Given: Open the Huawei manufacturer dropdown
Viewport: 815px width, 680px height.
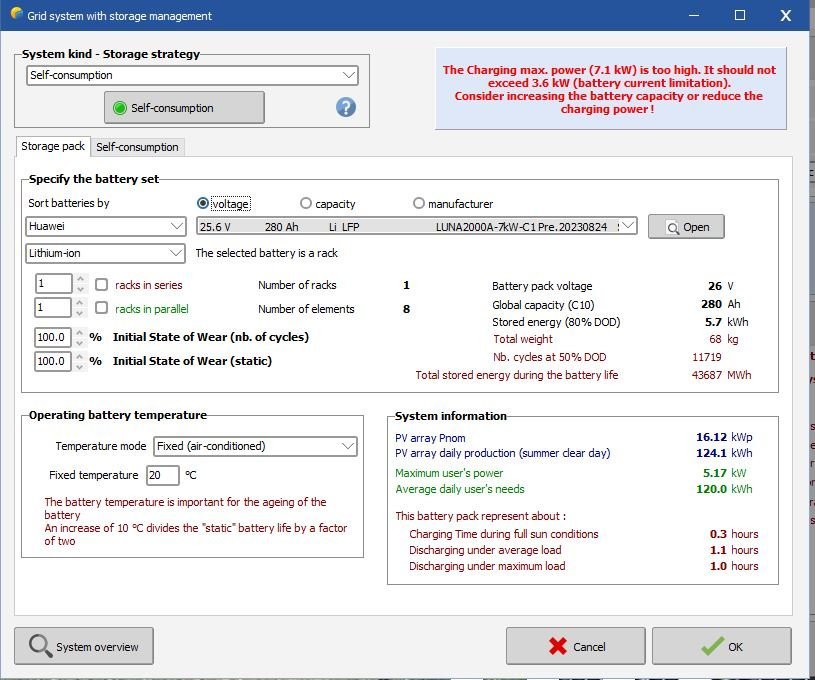Looking at the screenshot, I should (x=105, y=227).
